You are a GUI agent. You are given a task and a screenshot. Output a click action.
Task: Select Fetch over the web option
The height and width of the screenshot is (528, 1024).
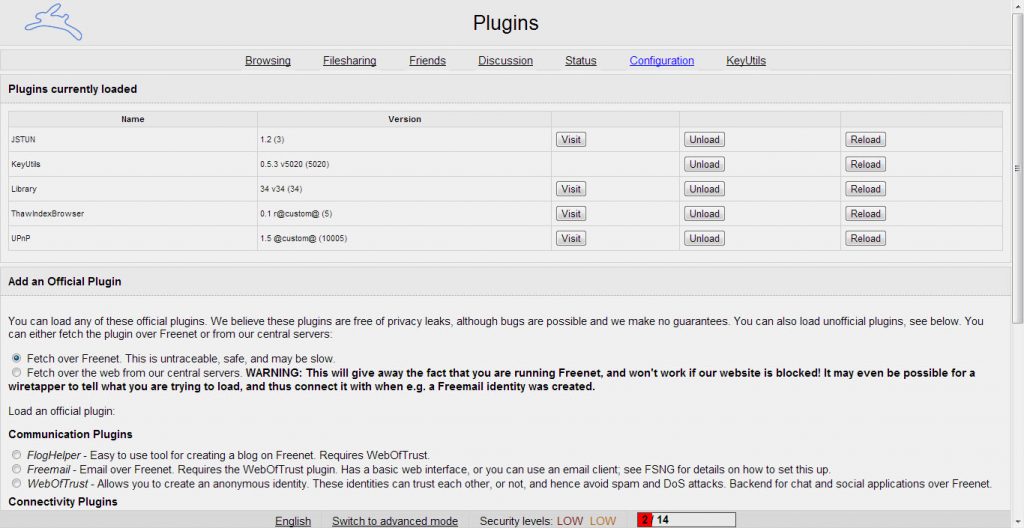point(16,373)
